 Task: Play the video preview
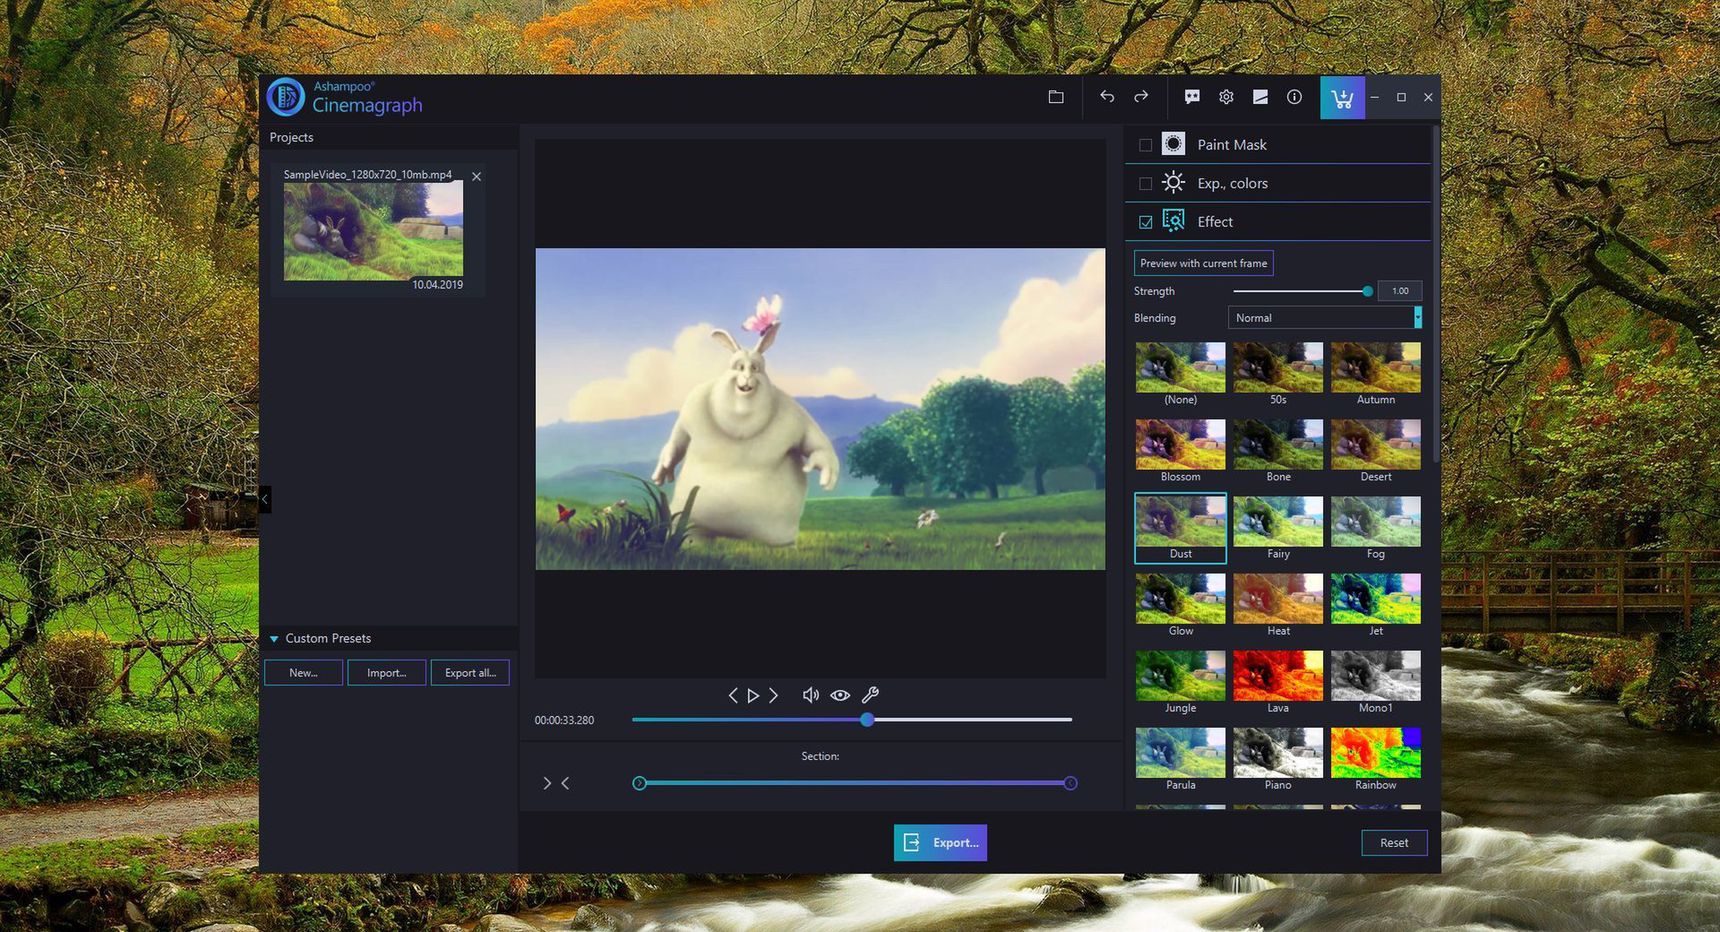(x=753, y=695)
